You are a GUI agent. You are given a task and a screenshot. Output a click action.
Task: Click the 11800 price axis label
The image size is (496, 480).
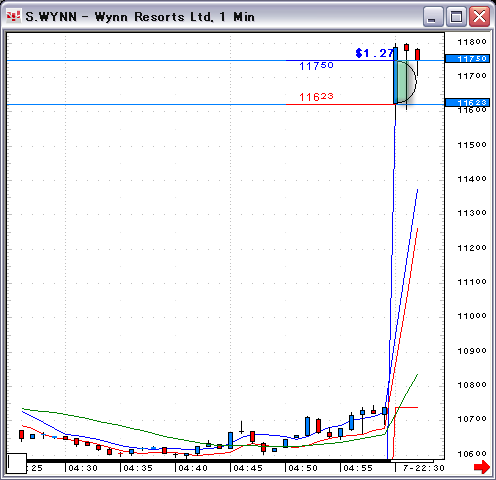point(472,42)
